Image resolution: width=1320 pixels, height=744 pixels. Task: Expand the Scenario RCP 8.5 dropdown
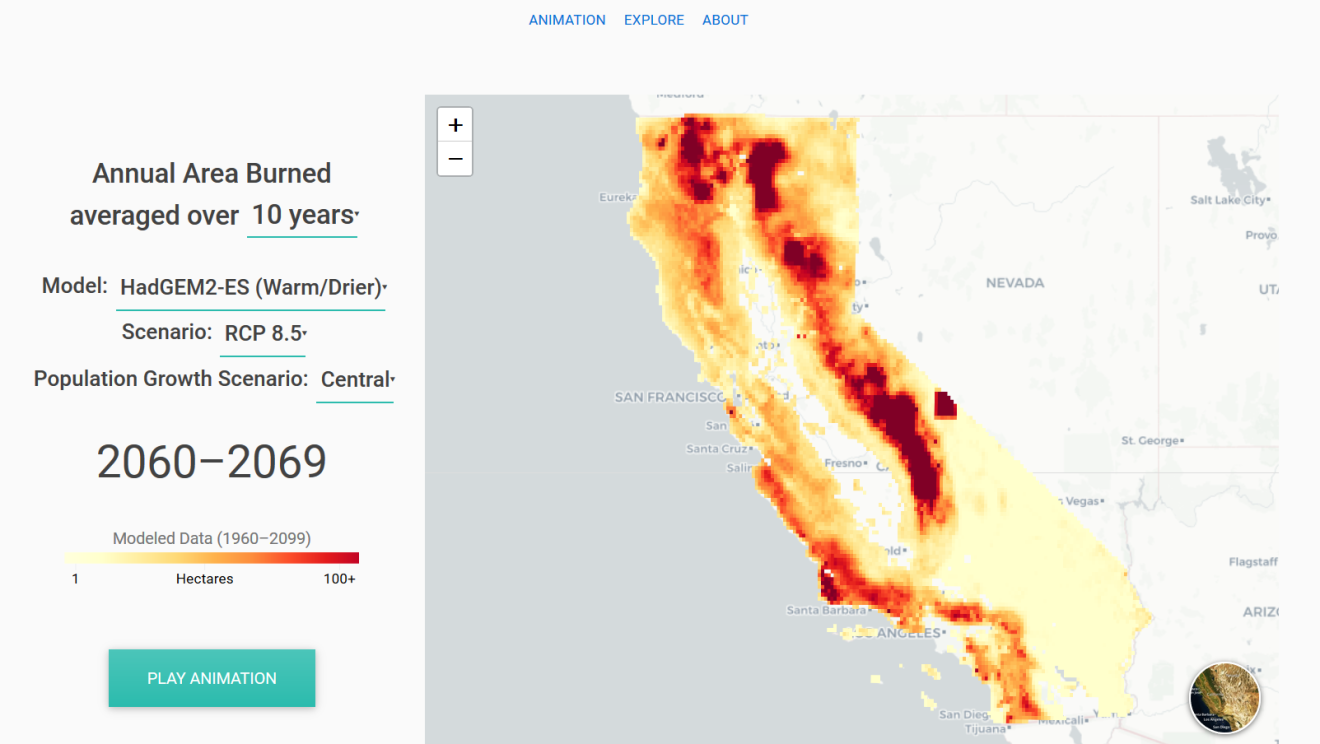click(264, 334)
